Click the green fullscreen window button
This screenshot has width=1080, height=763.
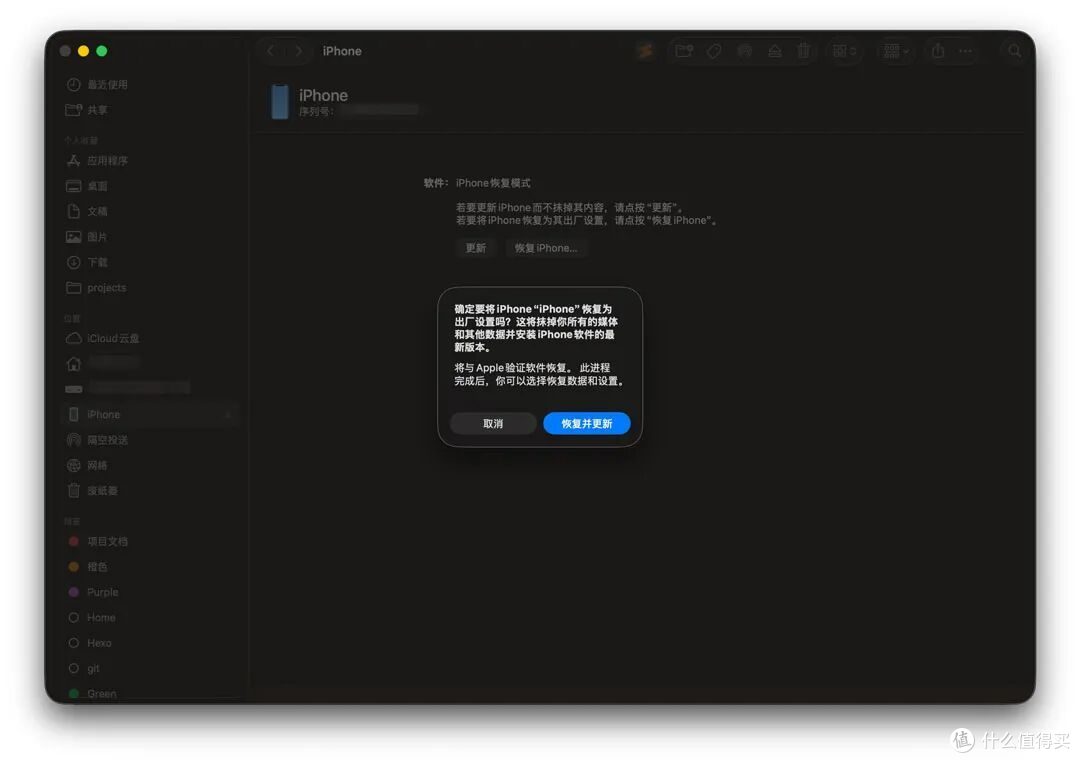(101, 51)
